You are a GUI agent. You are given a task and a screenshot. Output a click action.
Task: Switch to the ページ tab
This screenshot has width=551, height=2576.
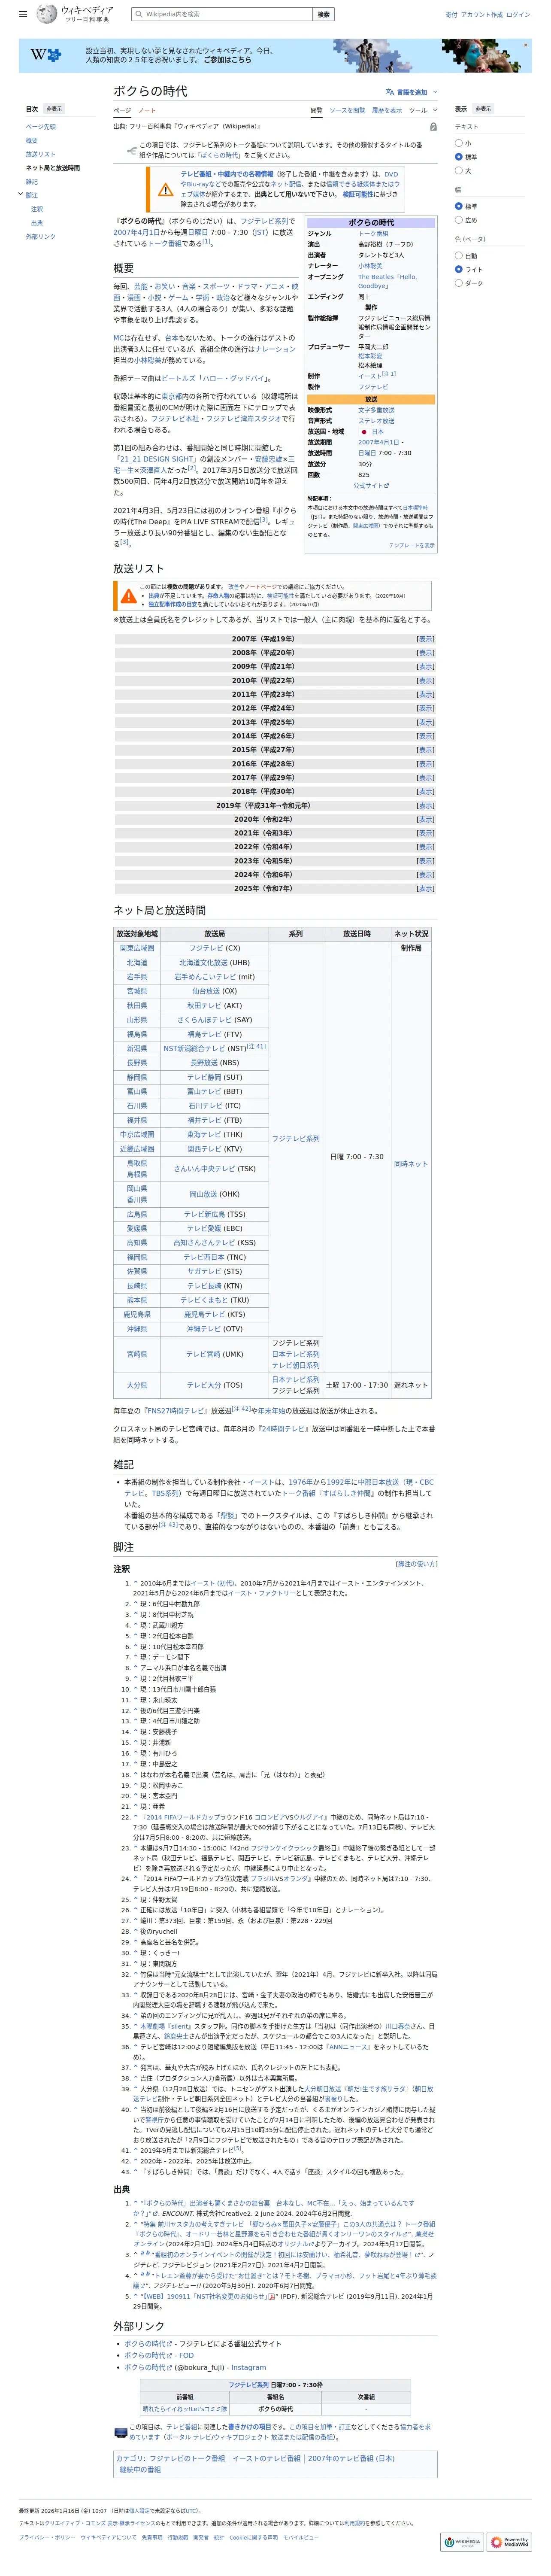coord(122,110)
